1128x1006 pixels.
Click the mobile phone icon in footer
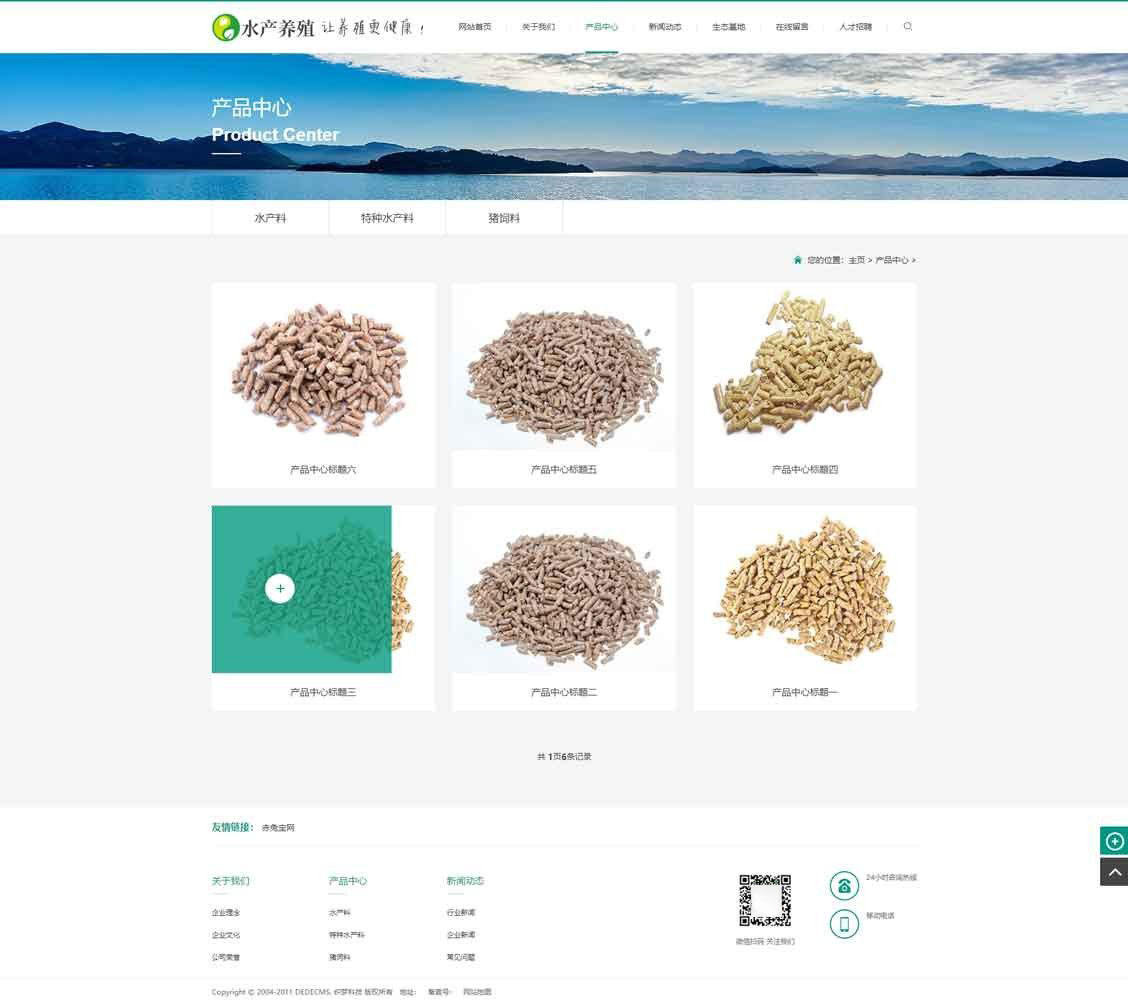[844, 924]
